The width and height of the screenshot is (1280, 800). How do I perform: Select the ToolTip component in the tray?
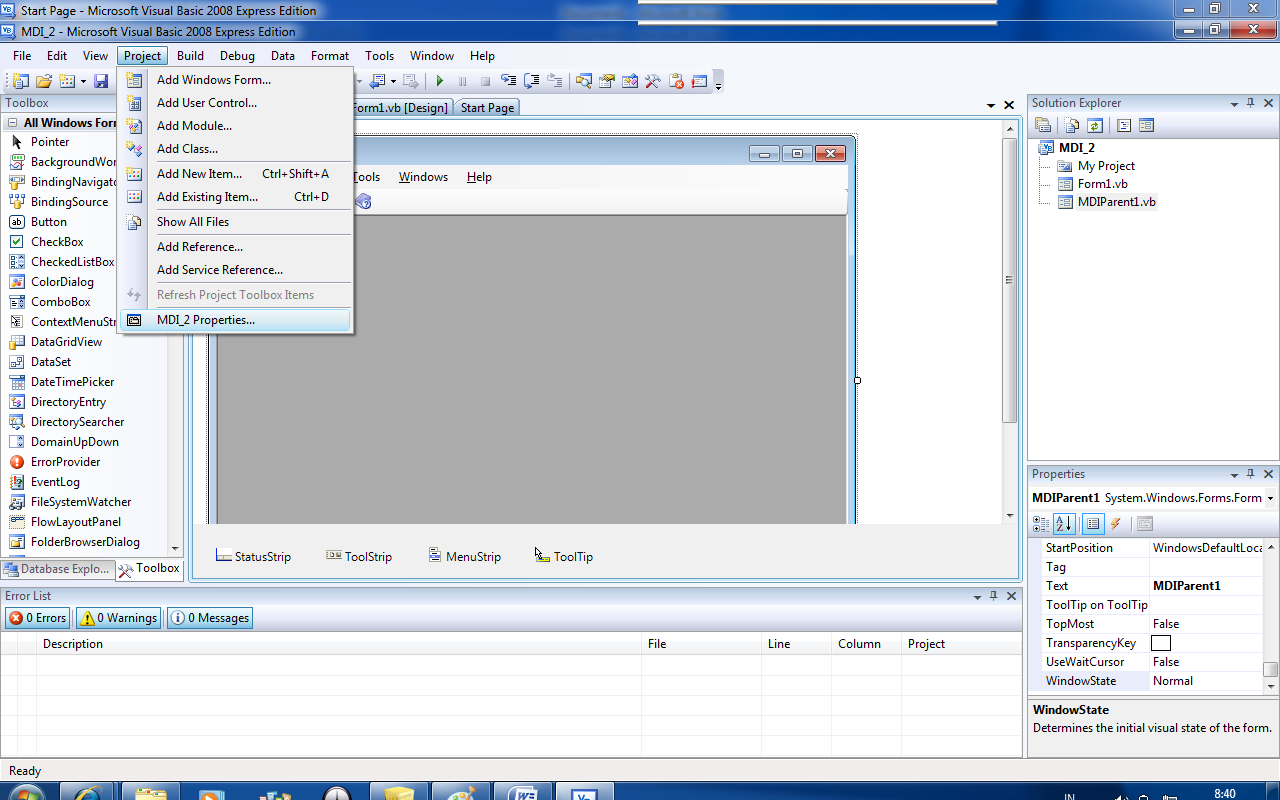[564, 556]
